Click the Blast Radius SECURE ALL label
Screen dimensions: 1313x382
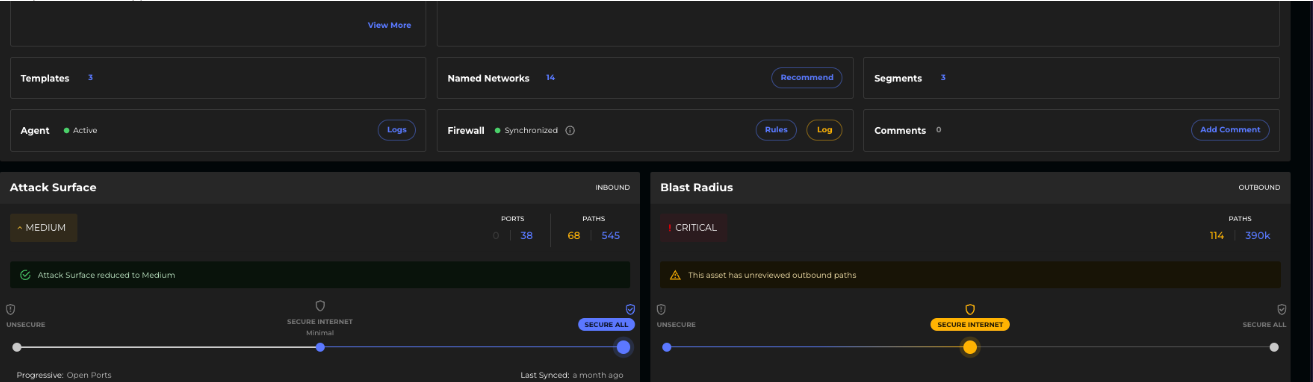coord(1265,325)
